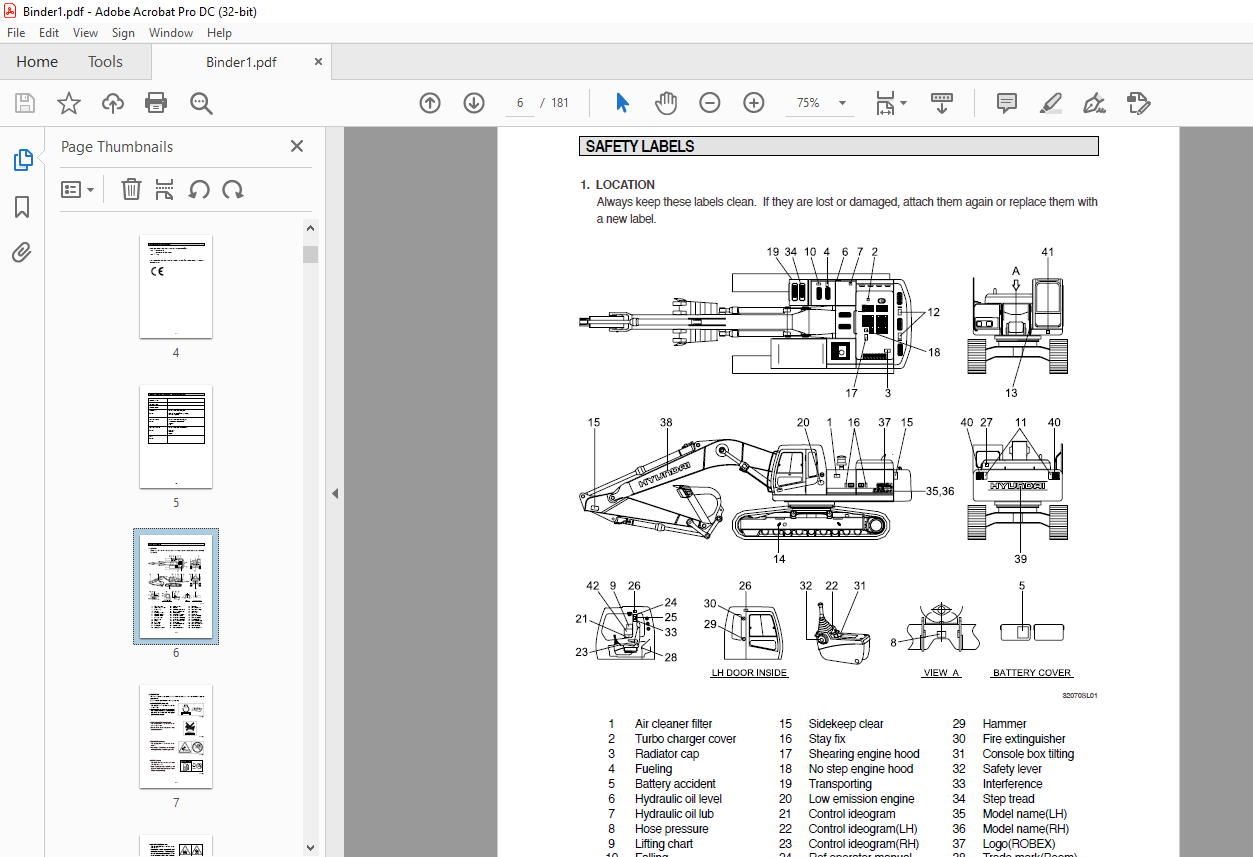Click the 'Low emission engine' legend entry
The width and height of the screenshot is (1253, 857).
click(x=861, y=799)
